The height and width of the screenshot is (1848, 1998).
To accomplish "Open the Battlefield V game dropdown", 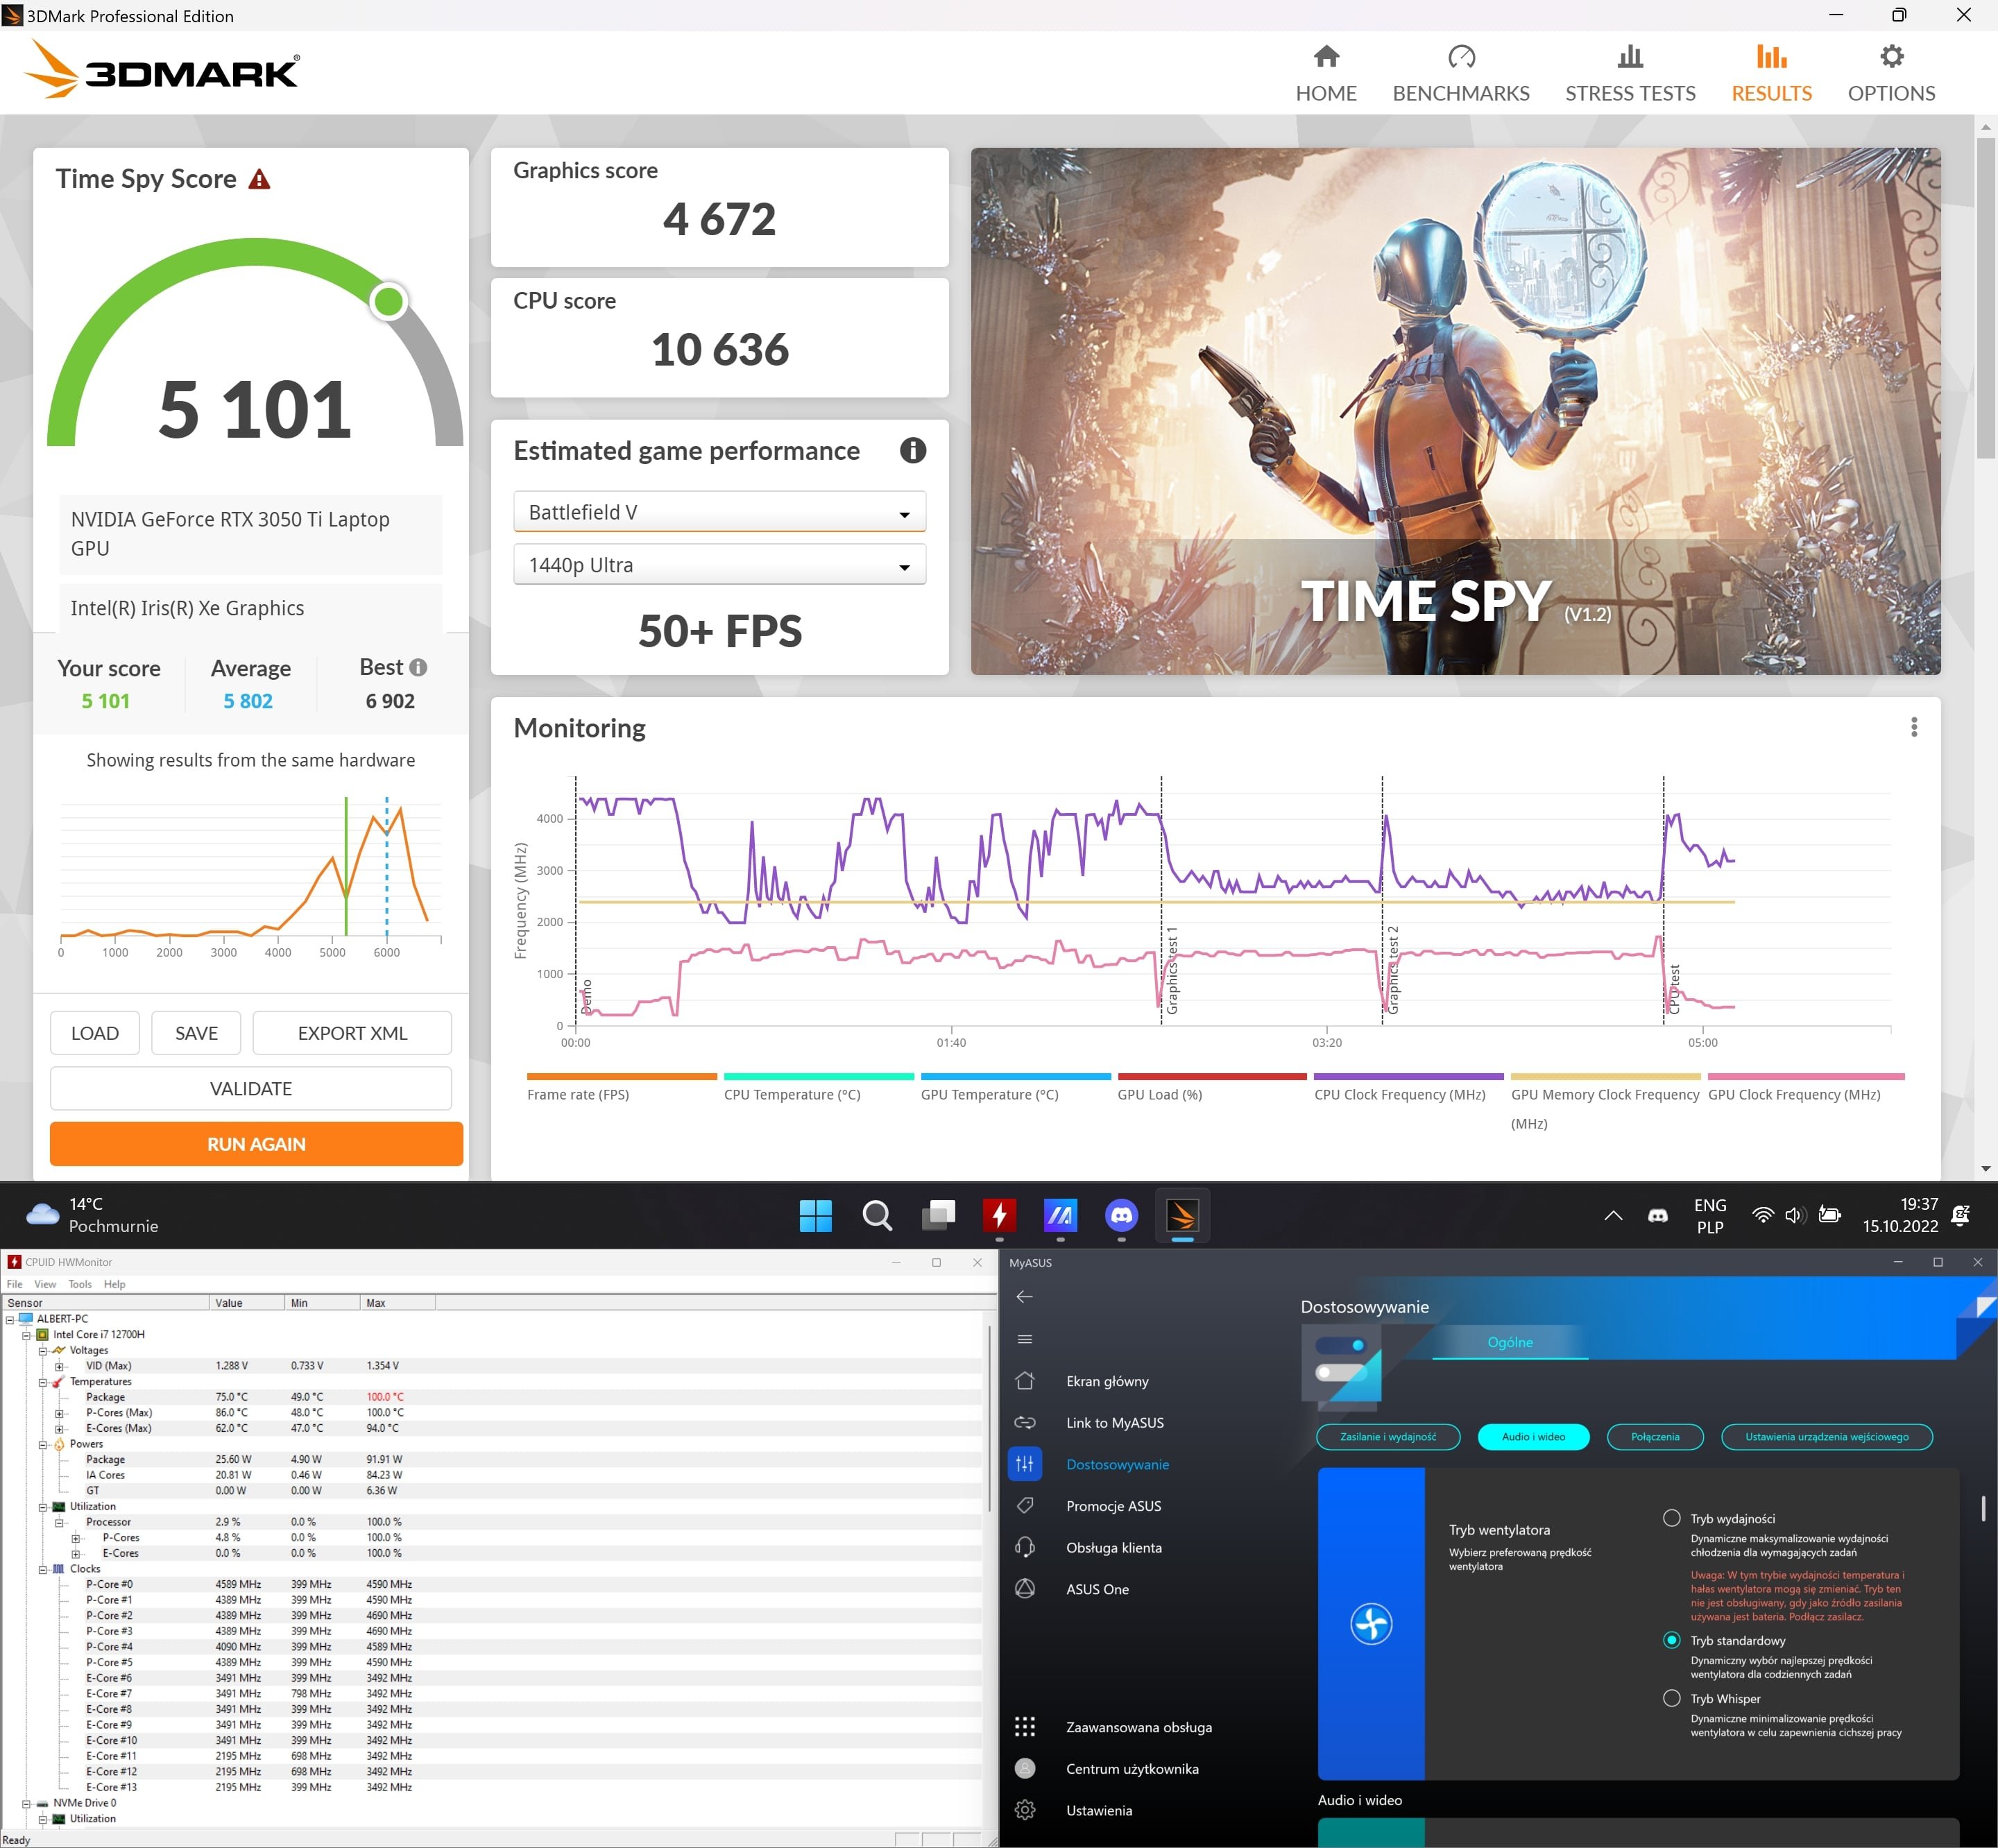I will pos(719,512).
